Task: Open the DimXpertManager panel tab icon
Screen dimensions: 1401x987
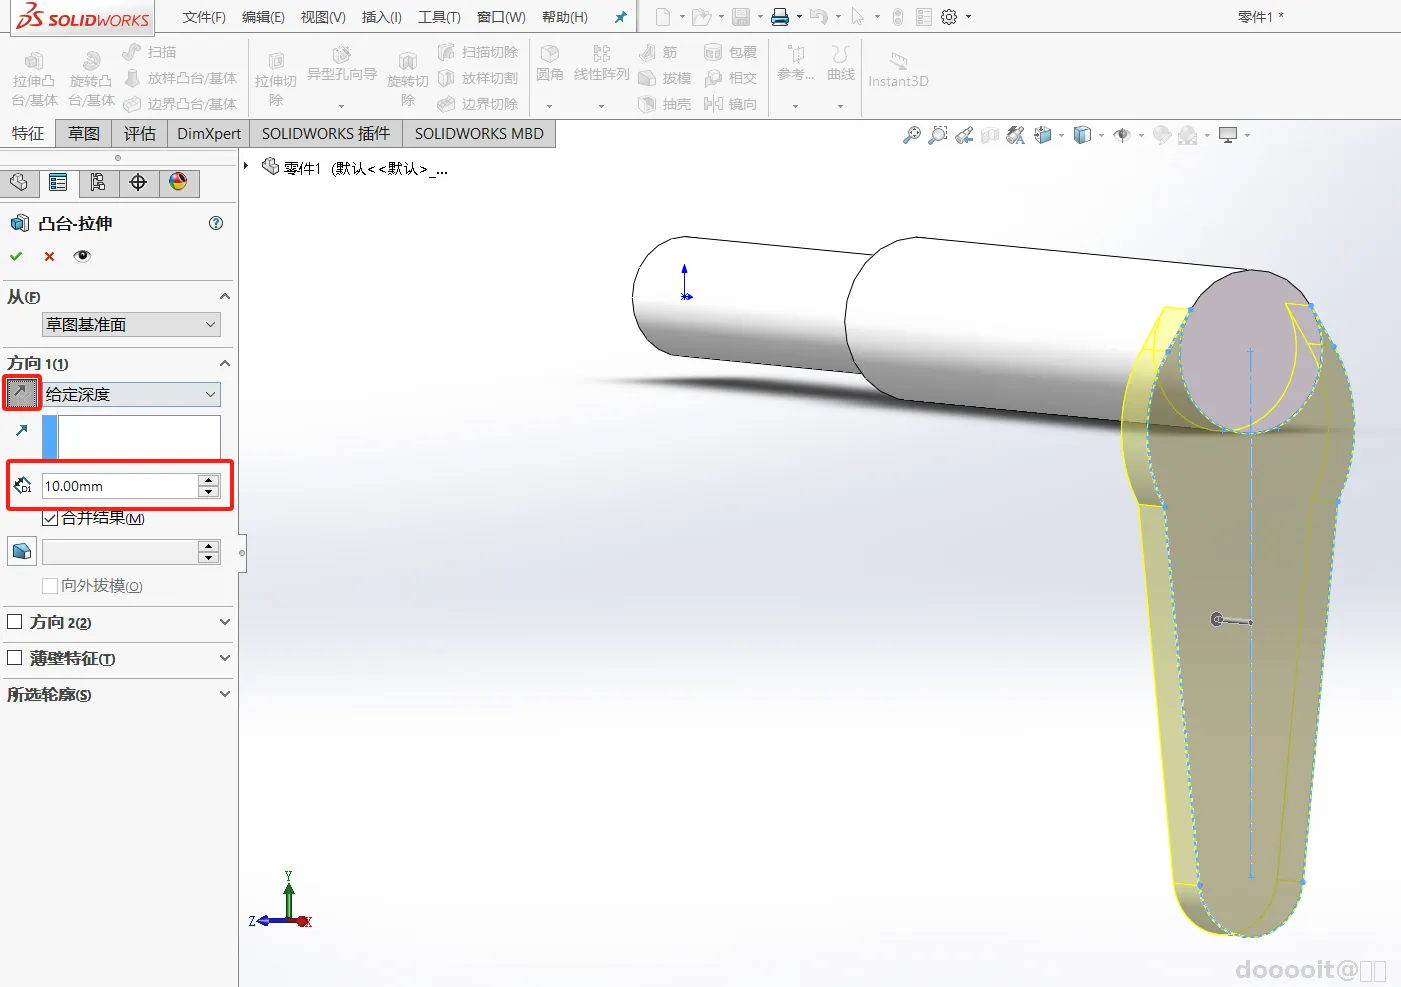Action: (138, 182)
